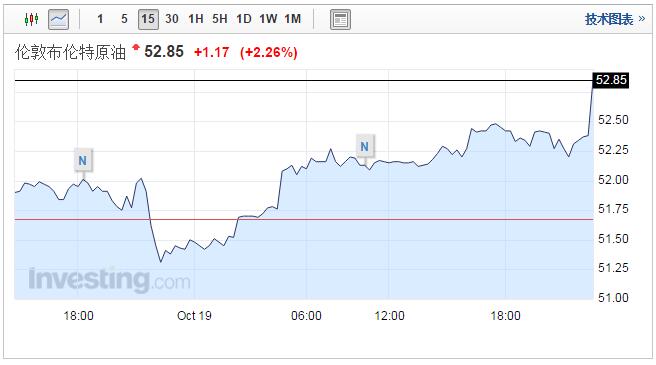Switch to the 1D timeframe
The width and height of the screenshot is (656, 365).
244,19
